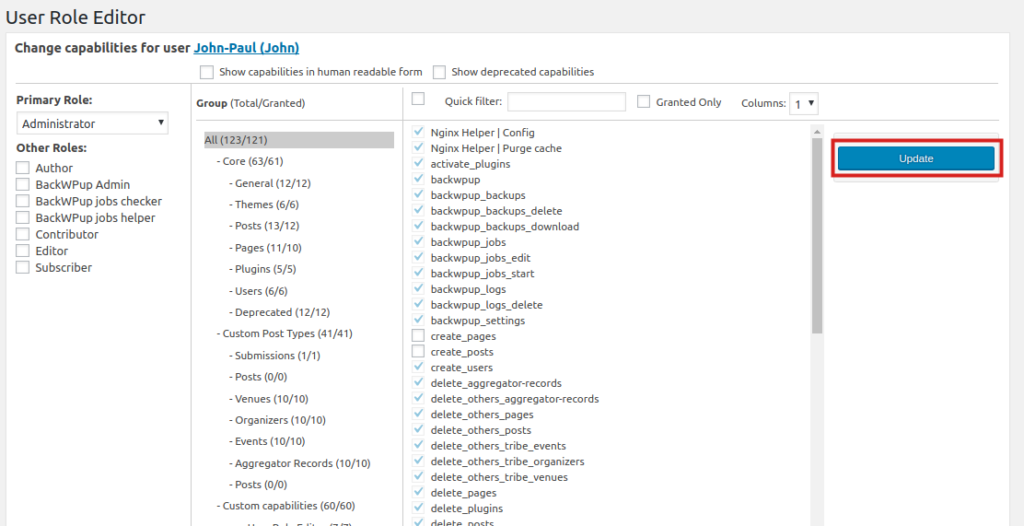Image resolution: width=1024 pixels, height=526 pixels.
Task: Enable Show capabilities in human readable form
Action: point(207,72)
